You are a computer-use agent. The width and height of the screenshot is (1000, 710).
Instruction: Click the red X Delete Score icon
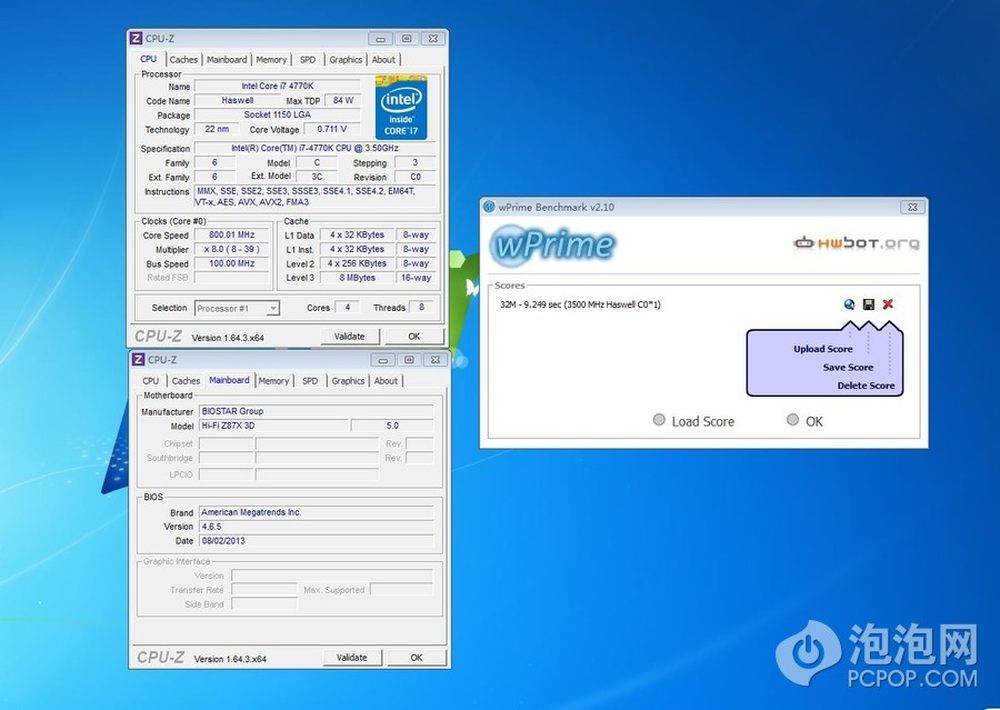pos(887,304)
